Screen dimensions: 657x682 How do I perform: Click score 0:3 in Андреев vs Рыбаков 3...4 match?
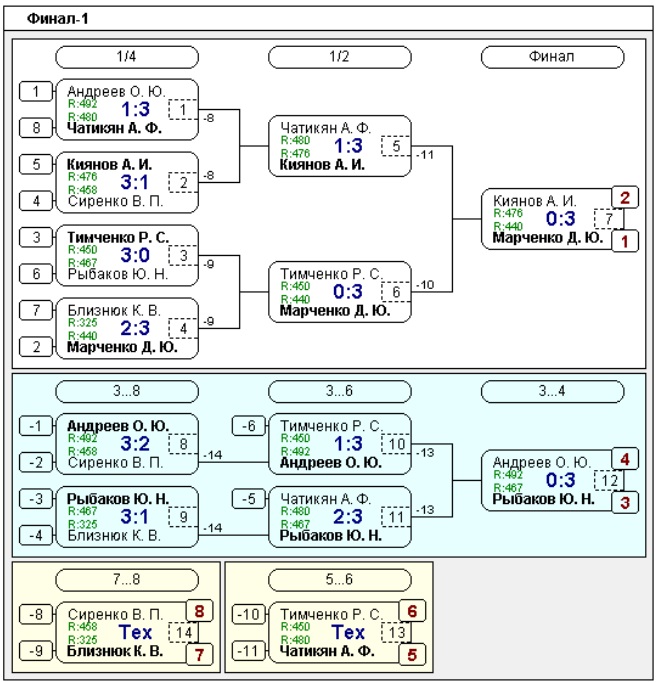560,480
